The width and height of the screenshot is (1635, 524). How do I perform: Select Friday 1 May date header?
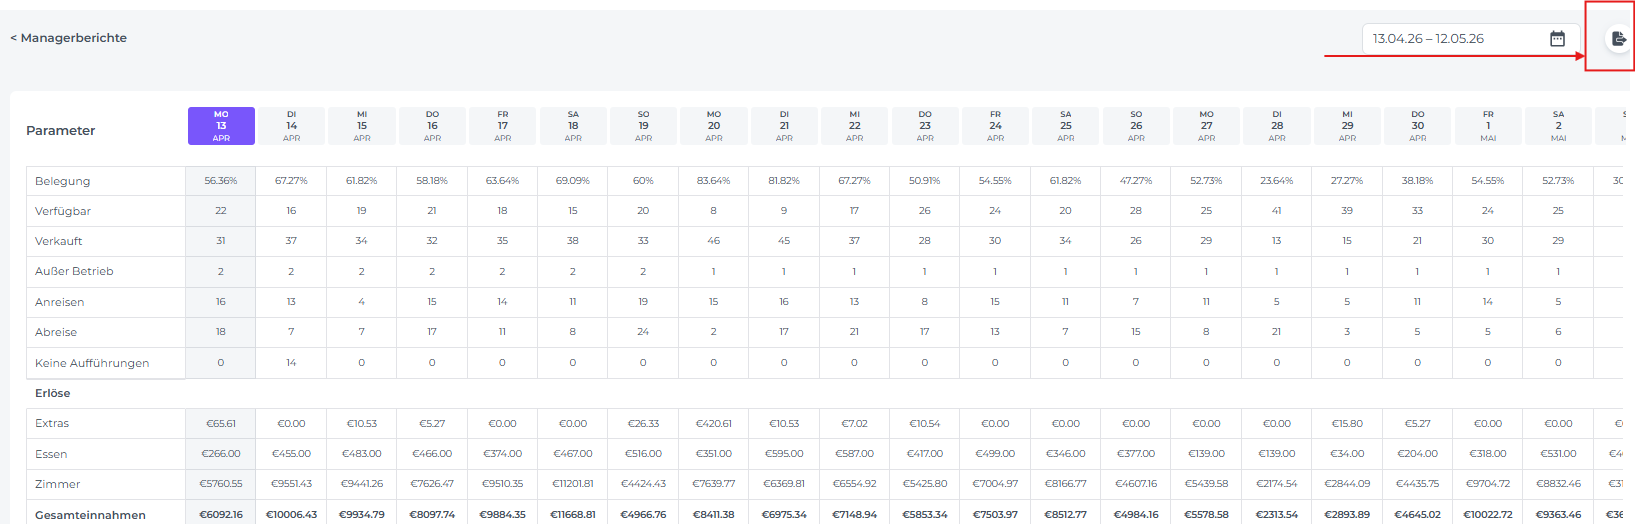pos(1488,126)
